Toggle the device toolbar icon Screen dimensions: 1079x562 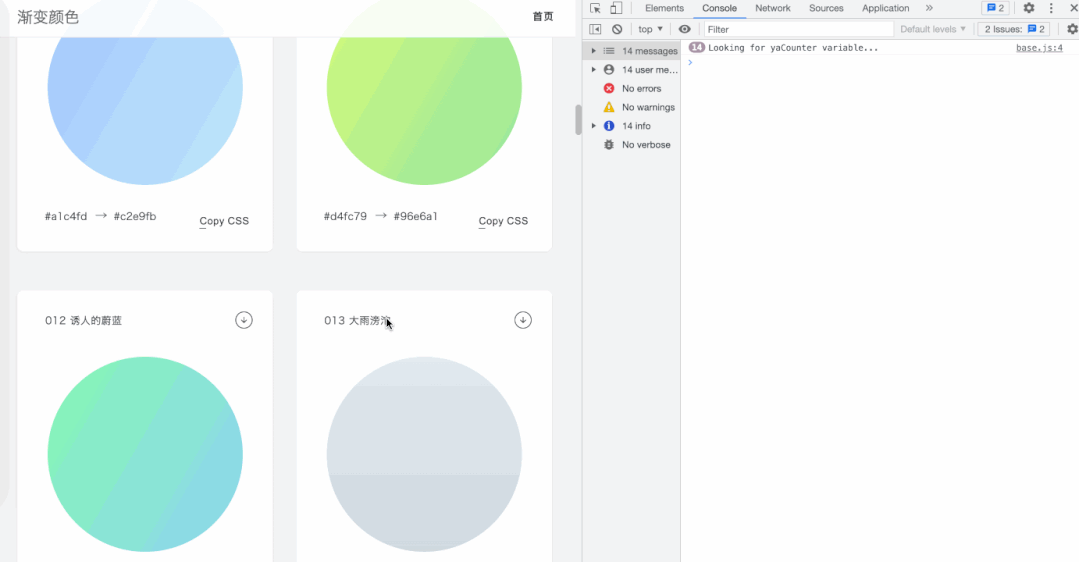(x=616, y=8)
